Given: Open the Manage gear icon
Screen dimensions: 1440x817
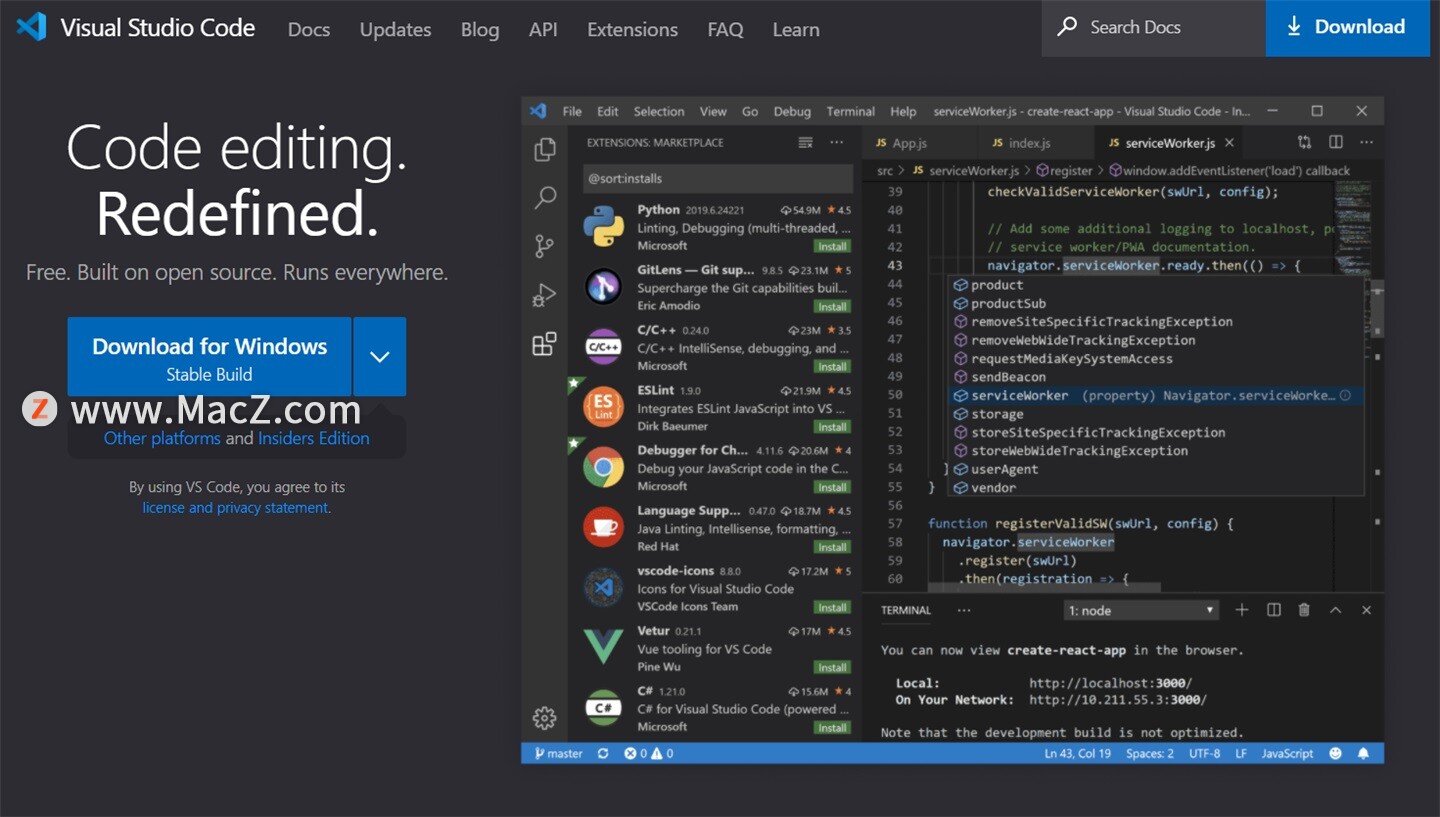Looking at the screenshot, I should [545, 717].
